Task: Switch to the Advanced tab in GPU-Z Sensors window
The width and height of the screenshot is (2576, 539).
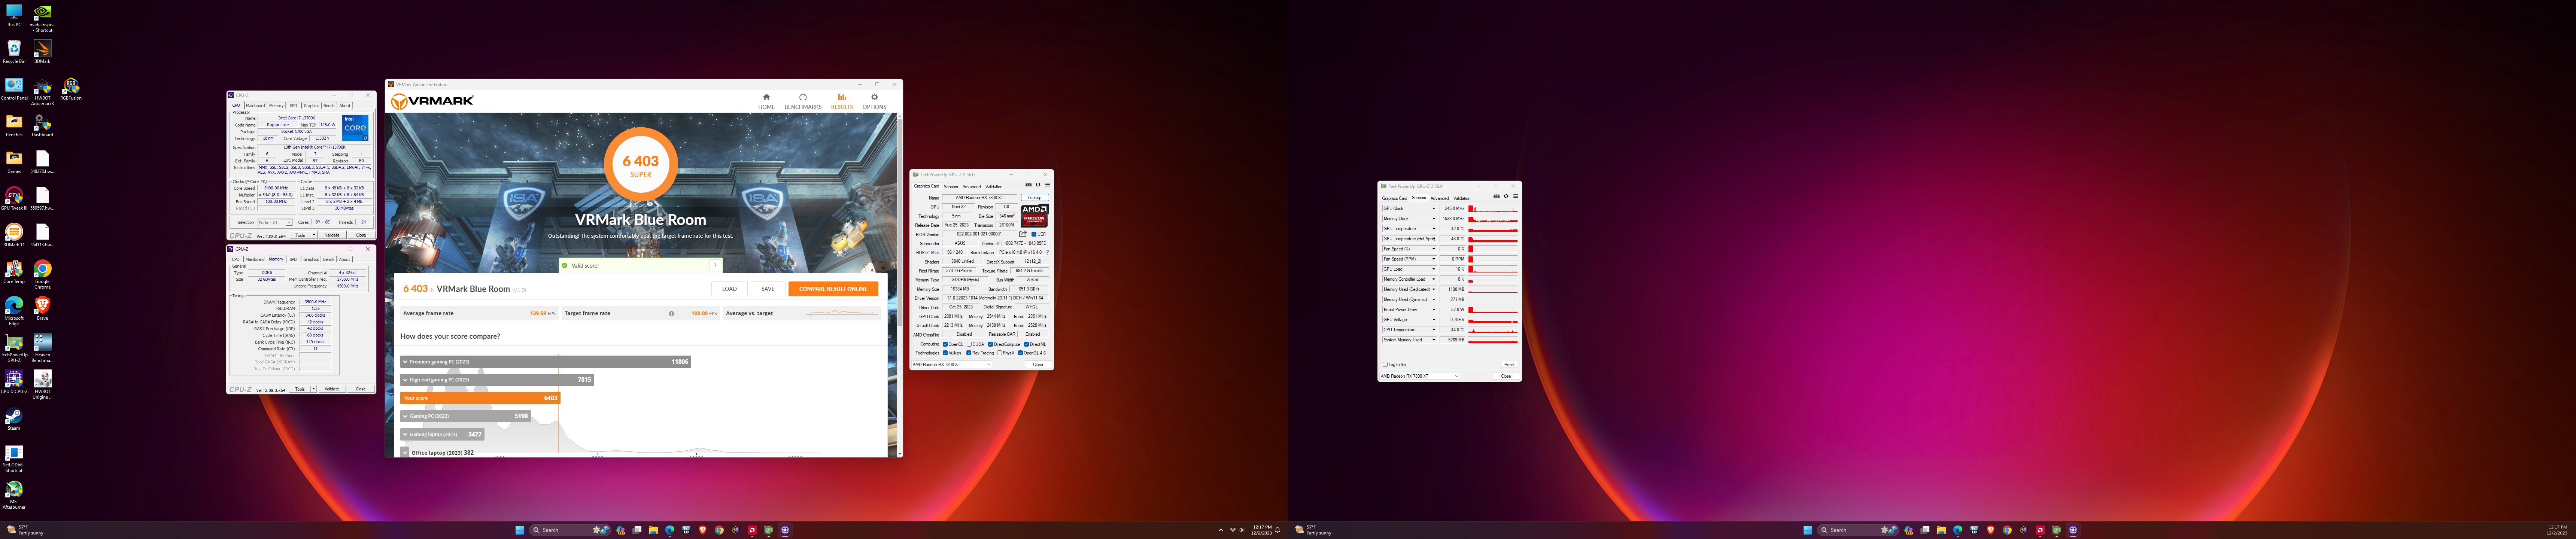Action: click(x=1440, y=198)
